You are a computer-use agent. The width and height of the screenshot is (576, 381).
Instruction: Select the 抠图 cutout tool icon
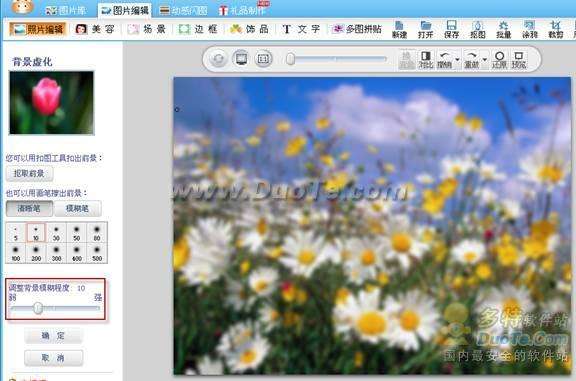coord(478,29)
